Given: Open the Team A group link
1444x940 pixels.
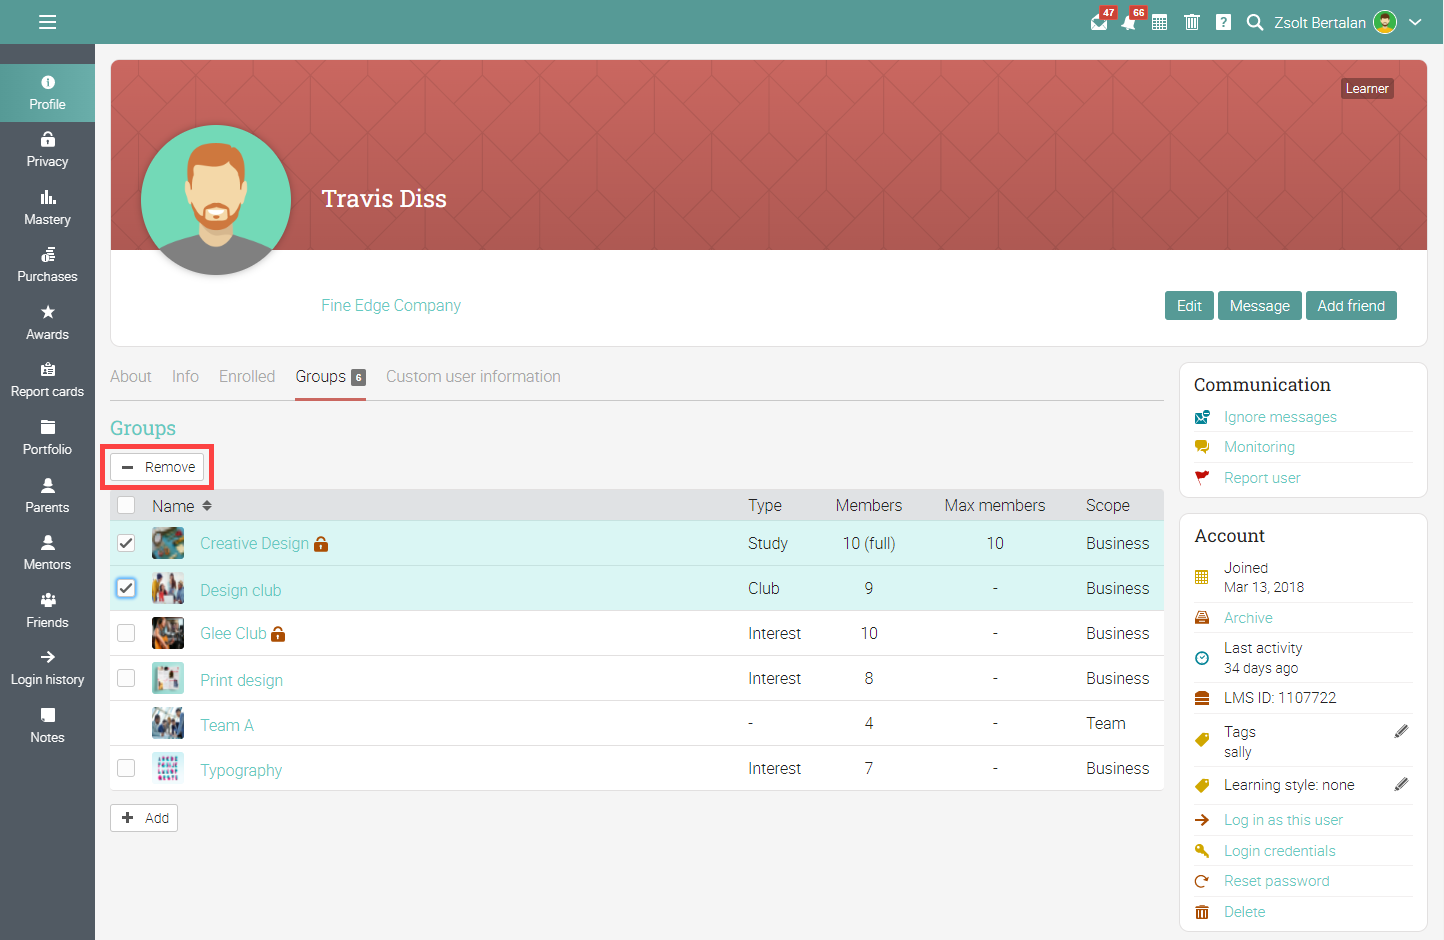Looking at the screenshot, I should [227, 725].
